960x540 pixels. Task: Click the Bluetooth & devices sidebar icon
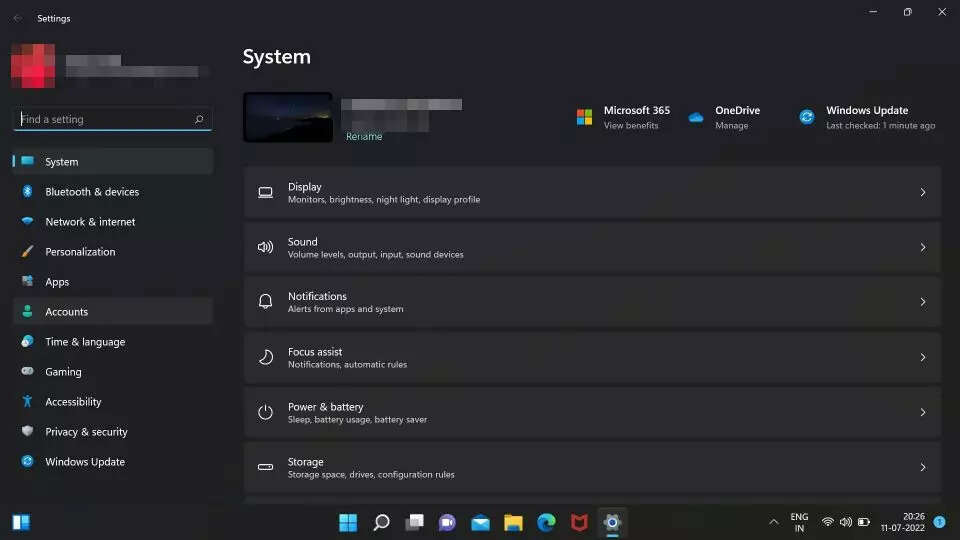[x=27, y=192]
